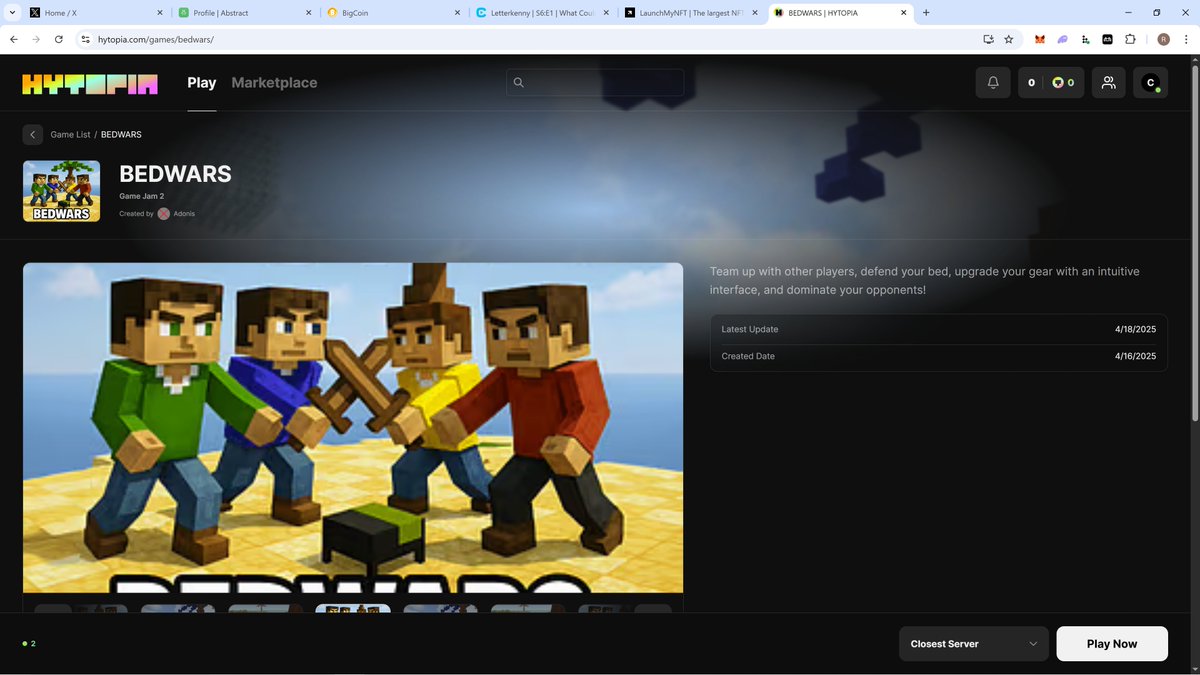
Task: Click the Game List breadcrumb link
Action: 70,134
